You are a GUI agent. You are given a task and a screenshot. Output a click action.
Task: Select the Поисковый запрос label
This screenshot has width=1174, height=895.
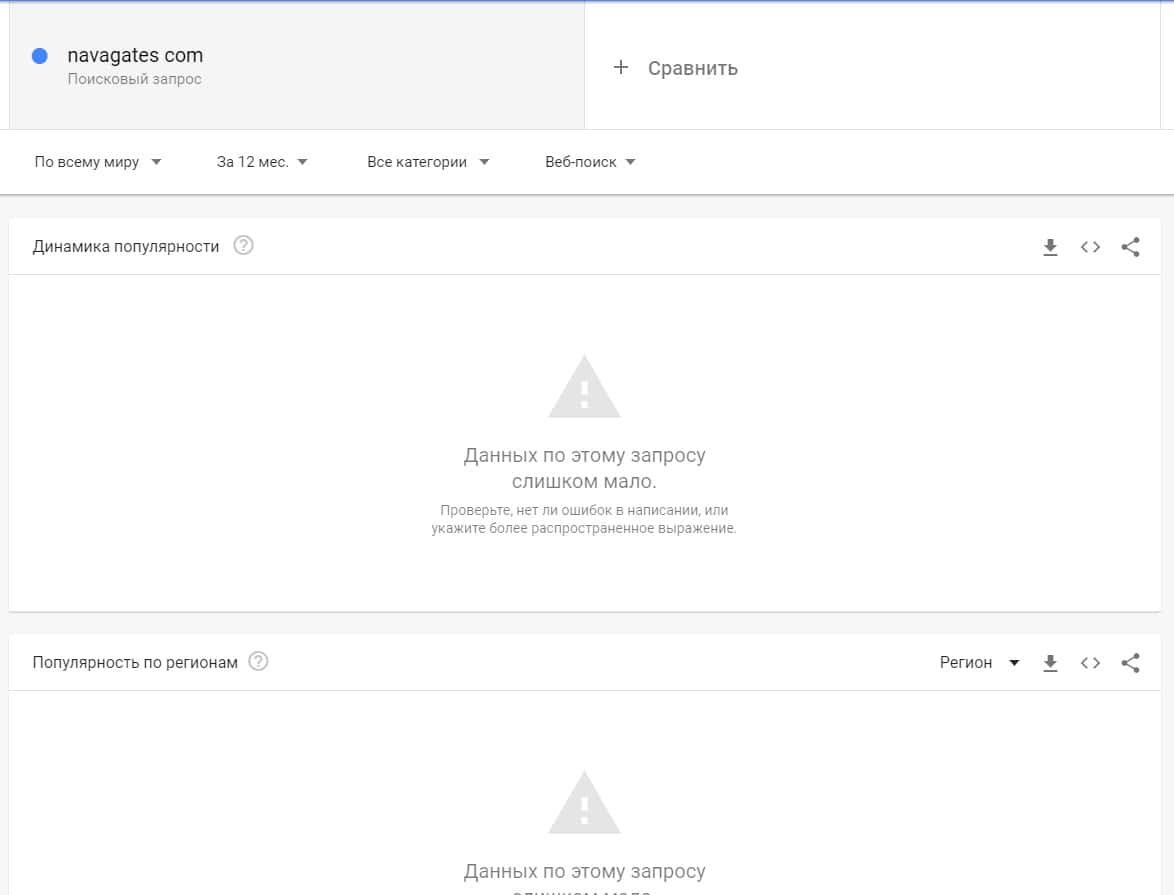point(135,79)
